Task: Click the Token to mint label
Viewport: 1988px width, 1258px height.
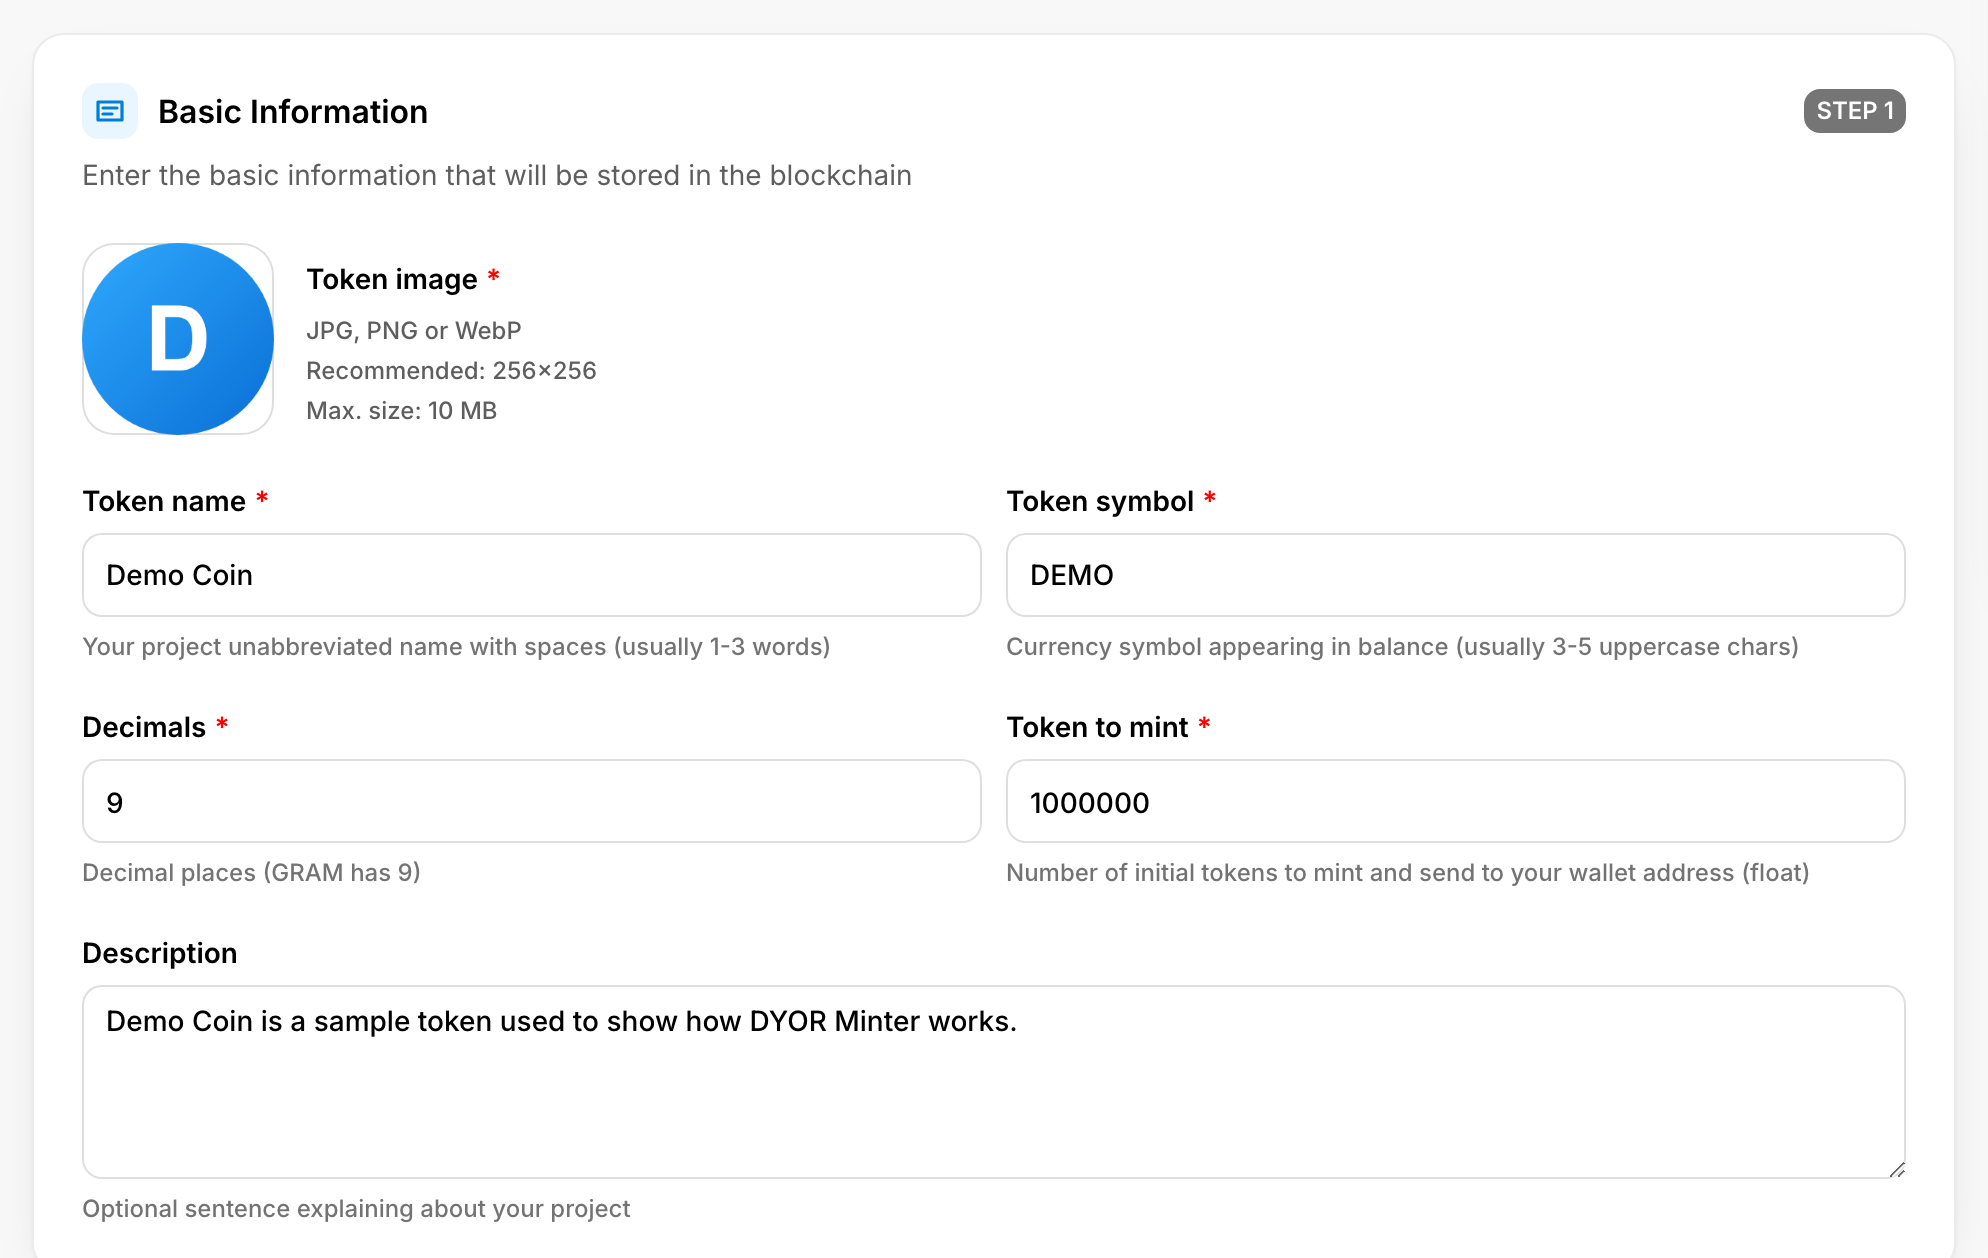Action: coord(1097,727)
